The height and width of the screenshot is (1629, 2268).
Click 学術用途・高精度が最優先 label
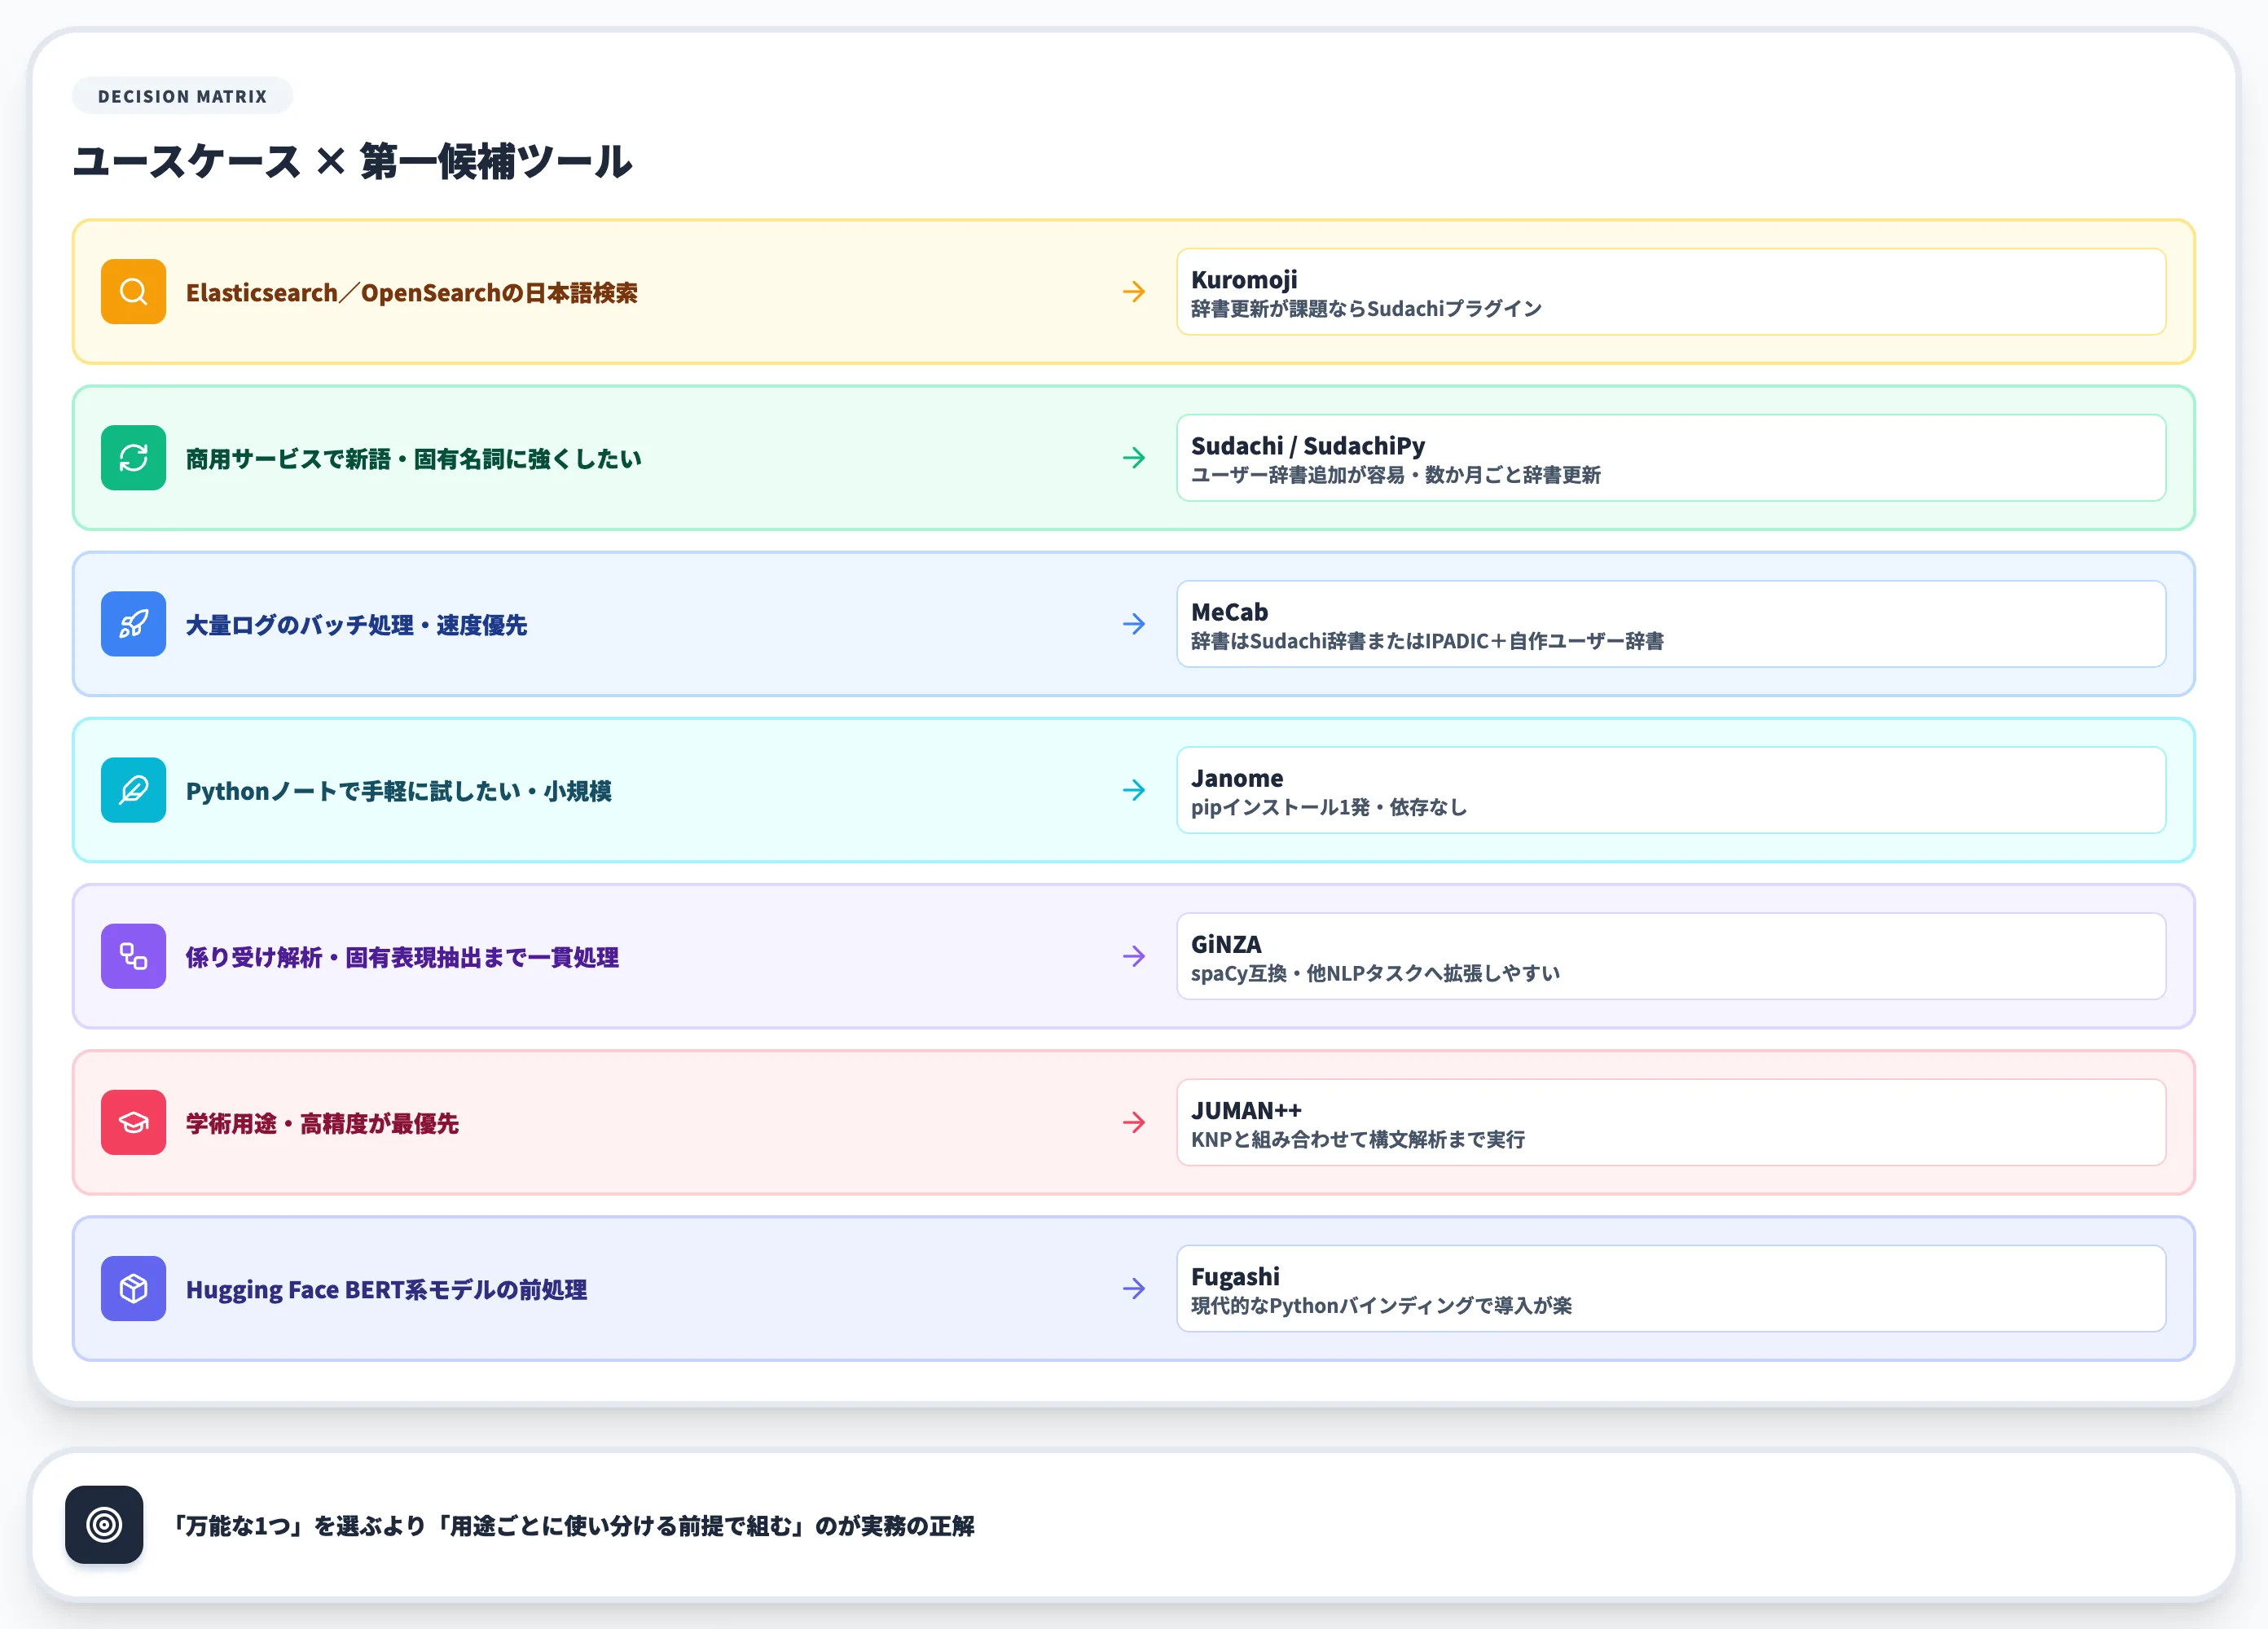323,1123
